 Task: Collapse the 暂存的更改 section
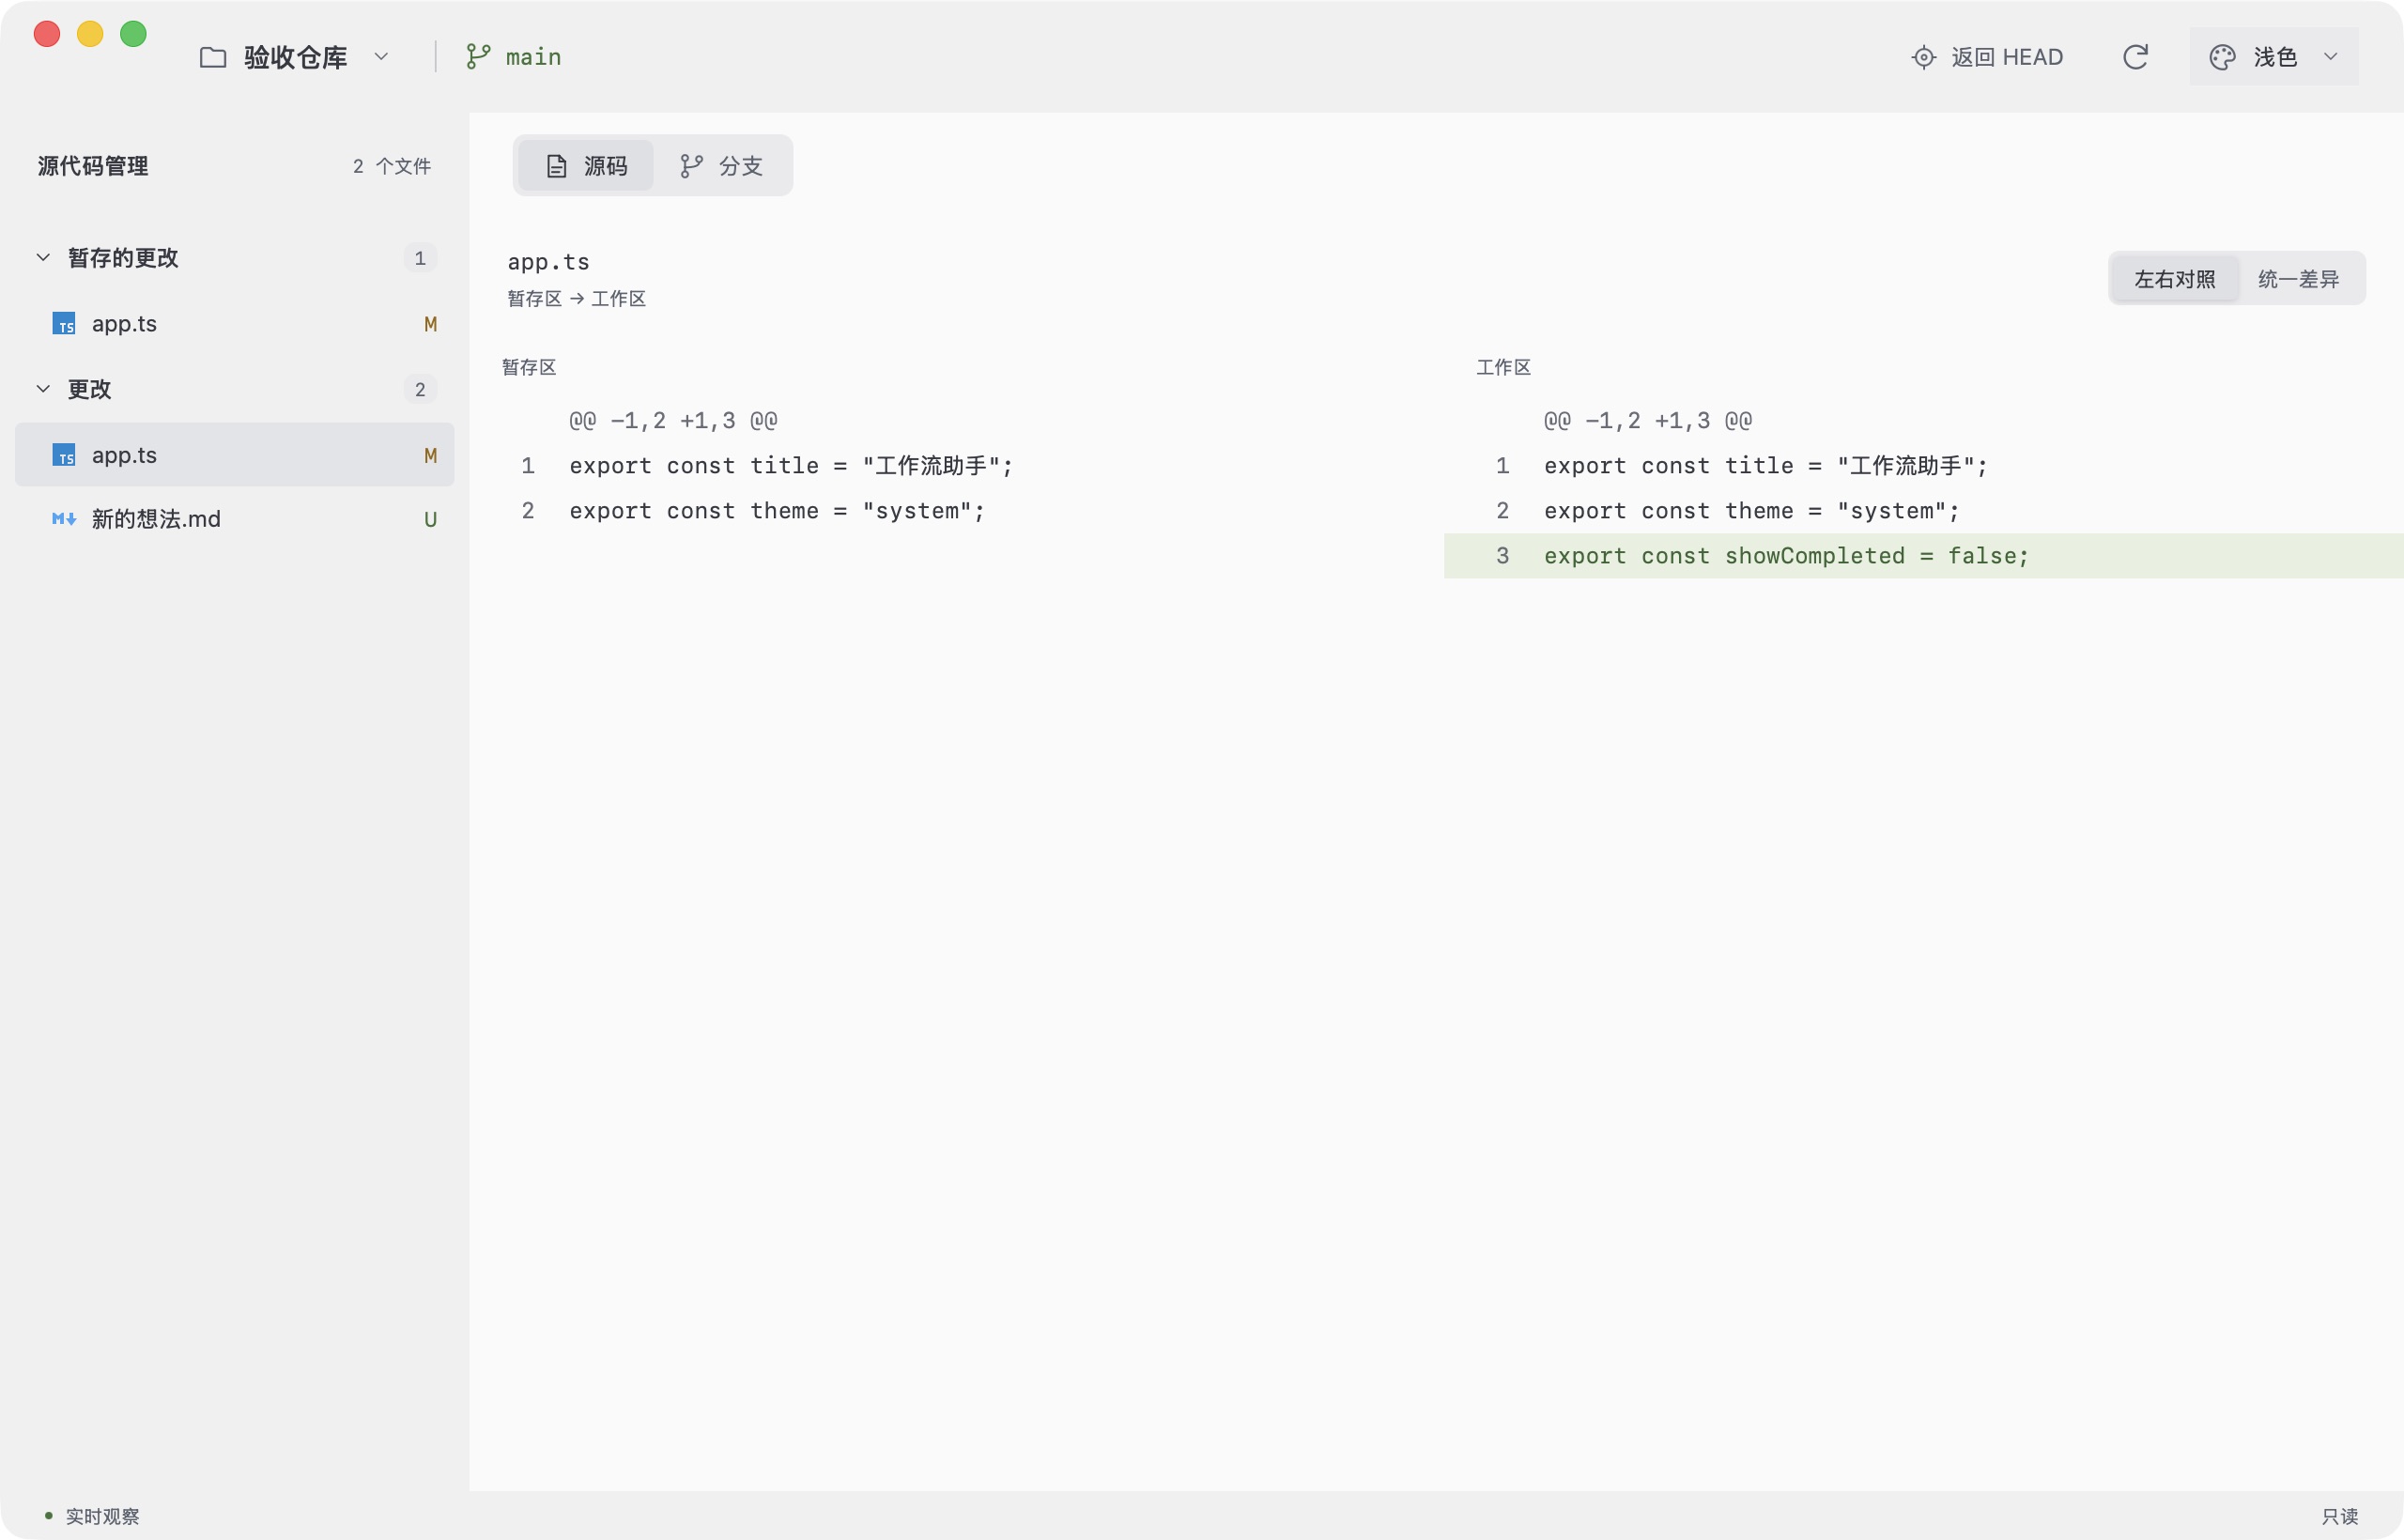click(x=43, y=258)
